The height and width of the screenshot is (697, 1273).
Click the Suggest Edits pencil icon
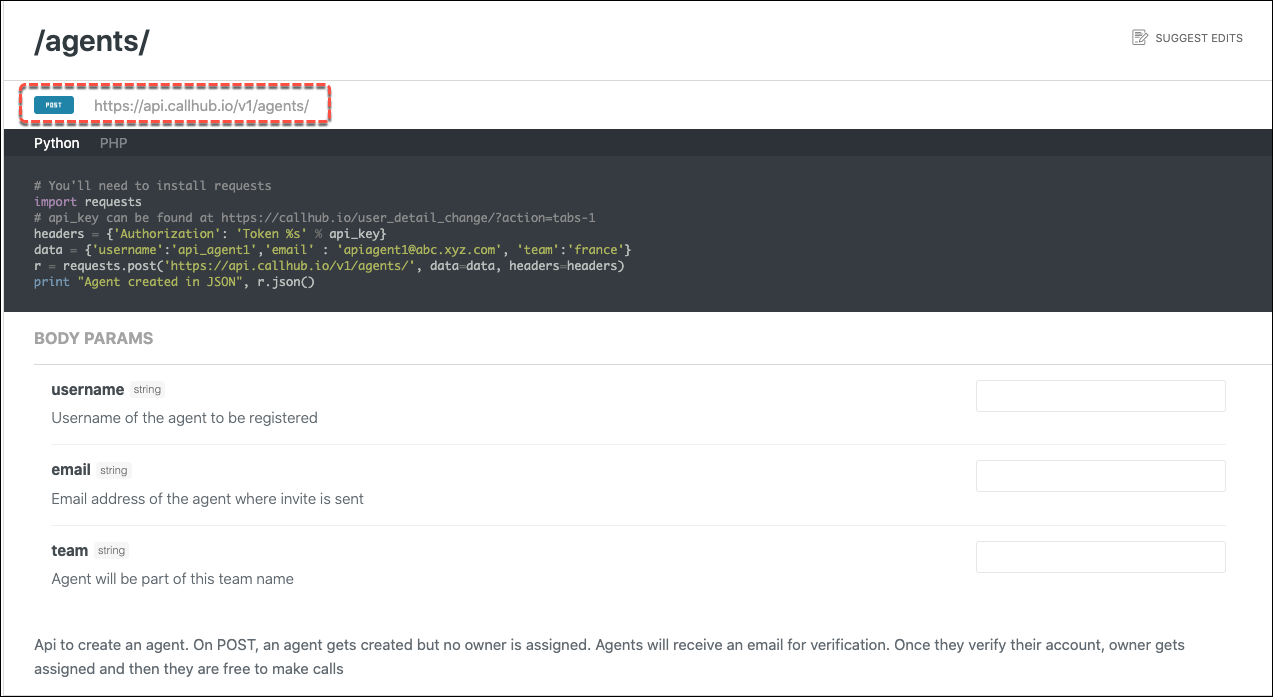pyautogui.click(x=1140, y=38)
